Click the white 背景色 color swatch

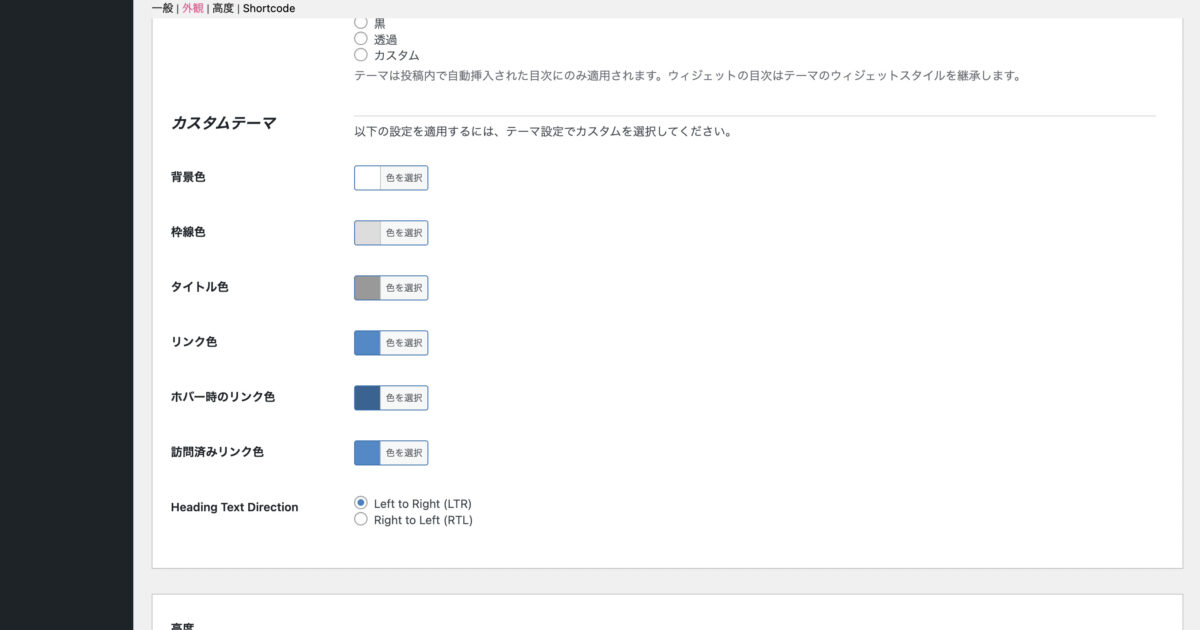[x=368, y=178]
